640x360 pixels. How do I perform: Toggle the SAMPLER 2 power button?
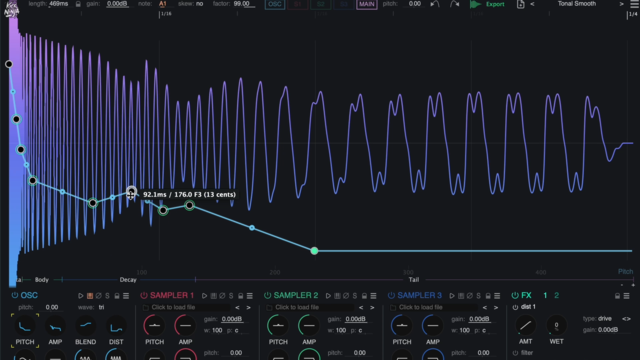[267, 295]
